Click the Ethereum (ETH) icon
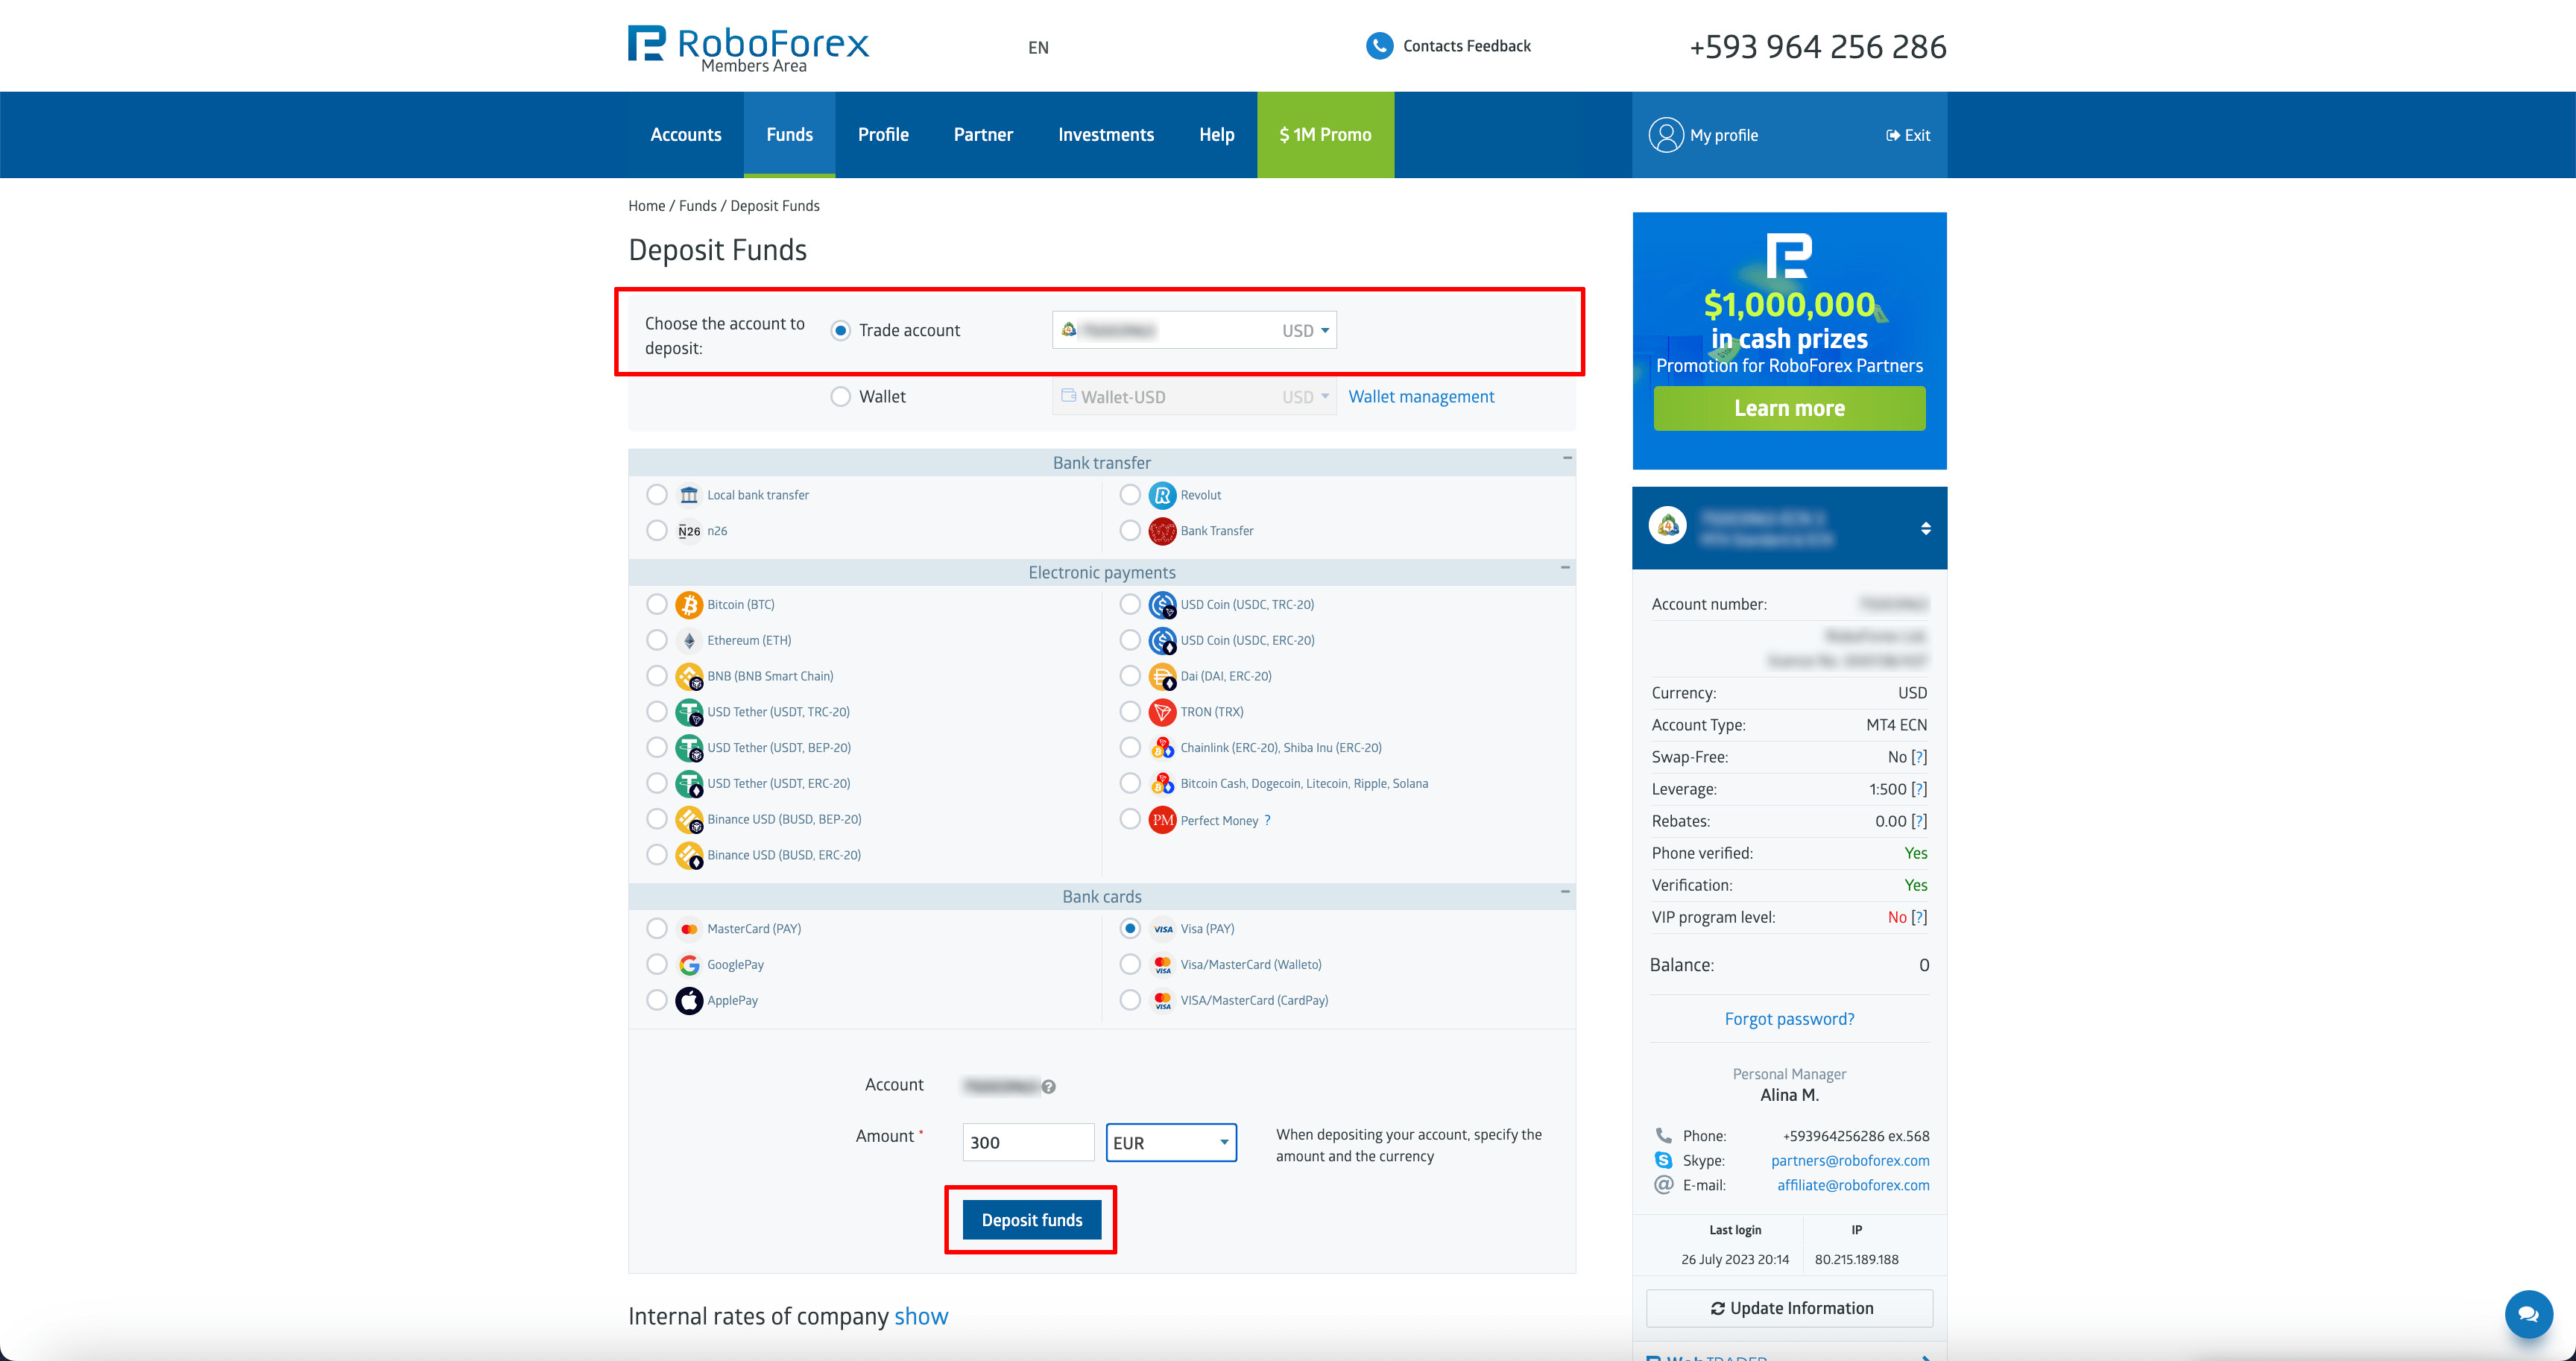 [x=689, y=641]
